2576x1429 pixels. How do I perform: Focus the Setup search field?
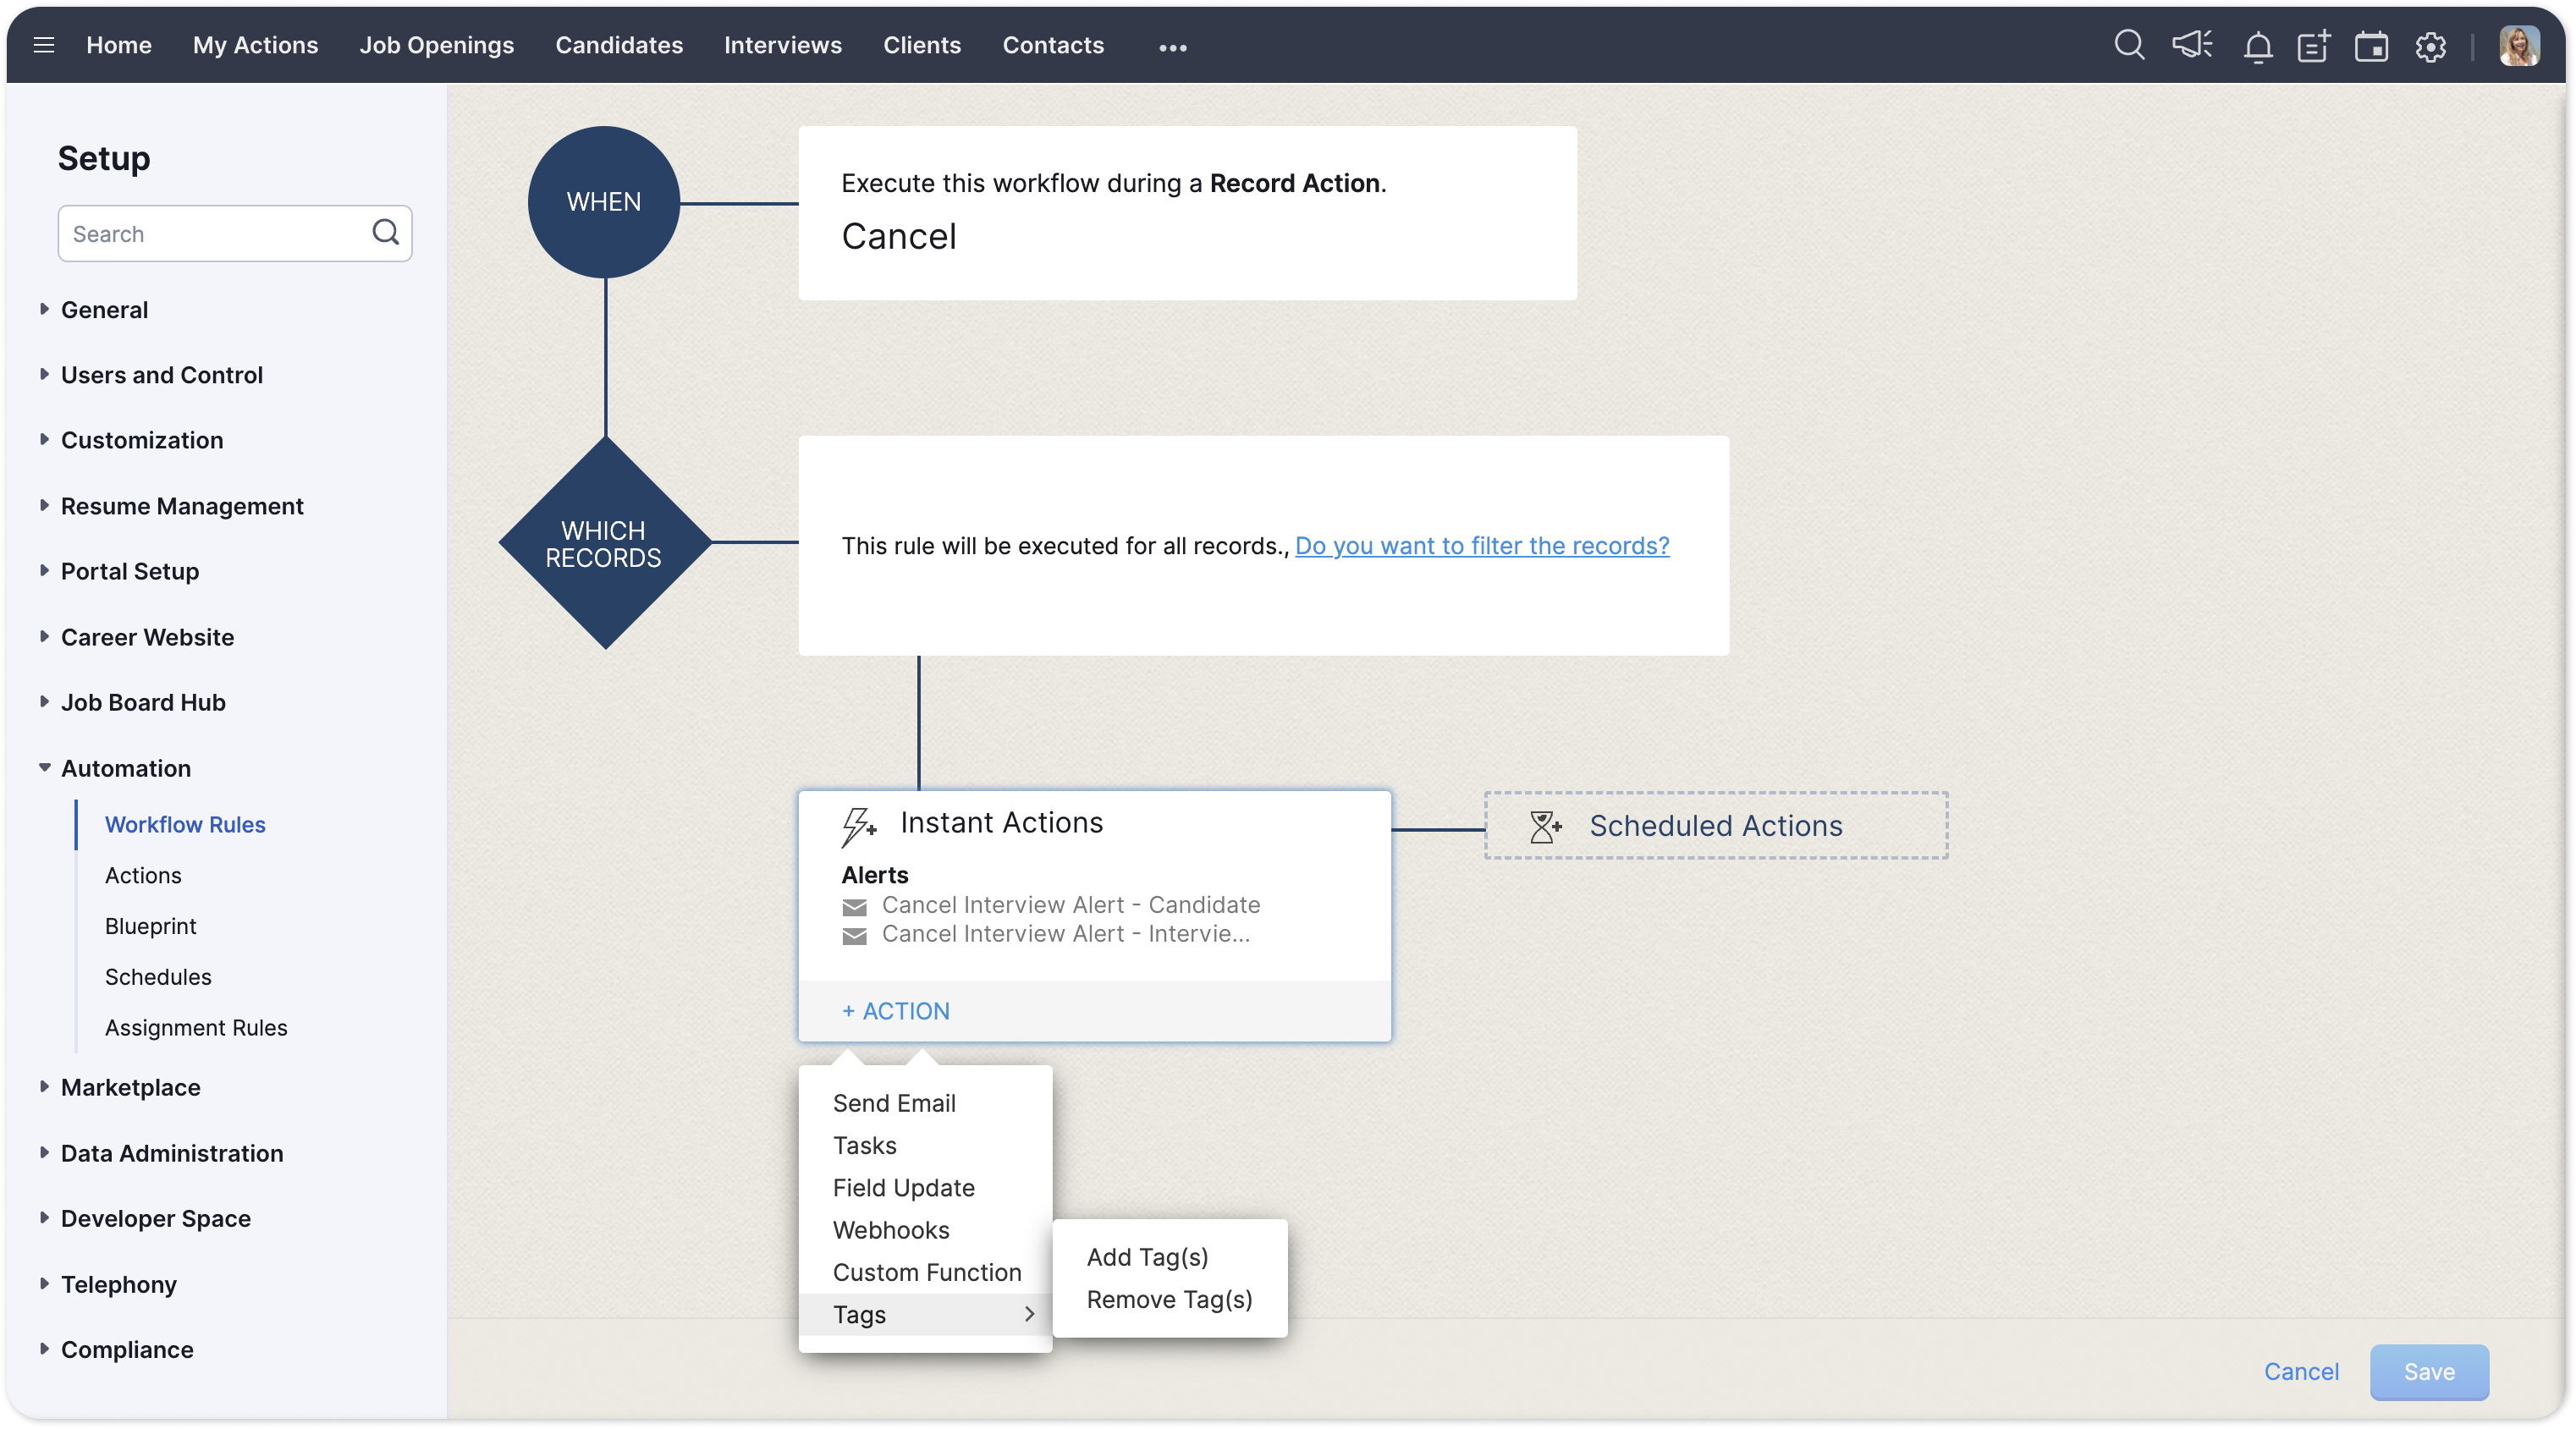point(215,234)
